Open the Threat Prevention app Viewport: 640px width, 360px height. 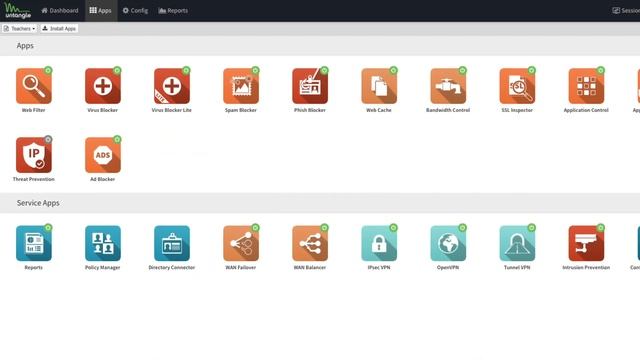(33, 155)
